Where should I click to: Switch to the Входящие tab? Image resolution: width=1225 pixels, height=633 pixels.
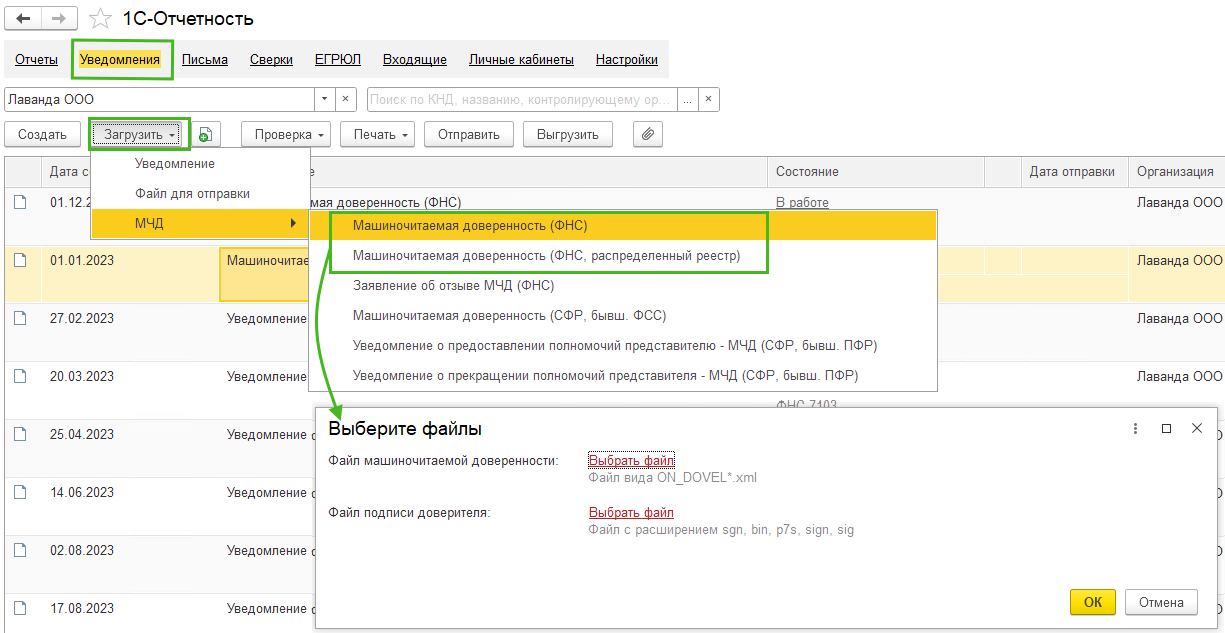coord(415,60)
